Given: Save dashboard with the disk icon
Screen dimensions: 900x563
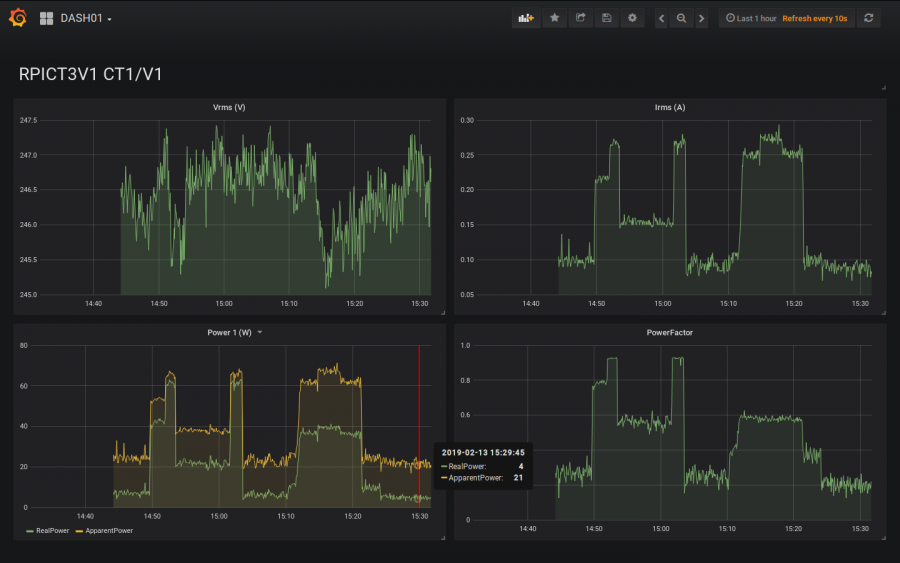Looking at the screenshot, I should point(606,18).
